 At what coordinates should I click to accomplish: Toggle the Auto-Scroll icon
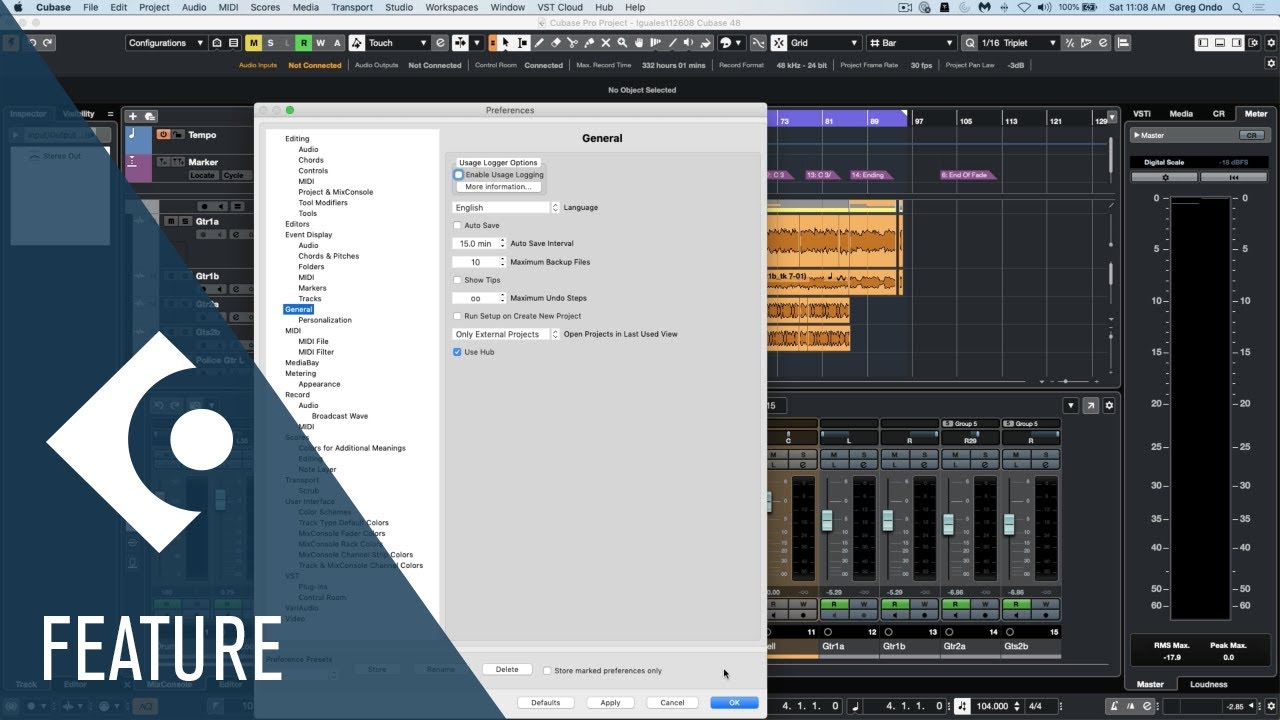click(461, 43)
